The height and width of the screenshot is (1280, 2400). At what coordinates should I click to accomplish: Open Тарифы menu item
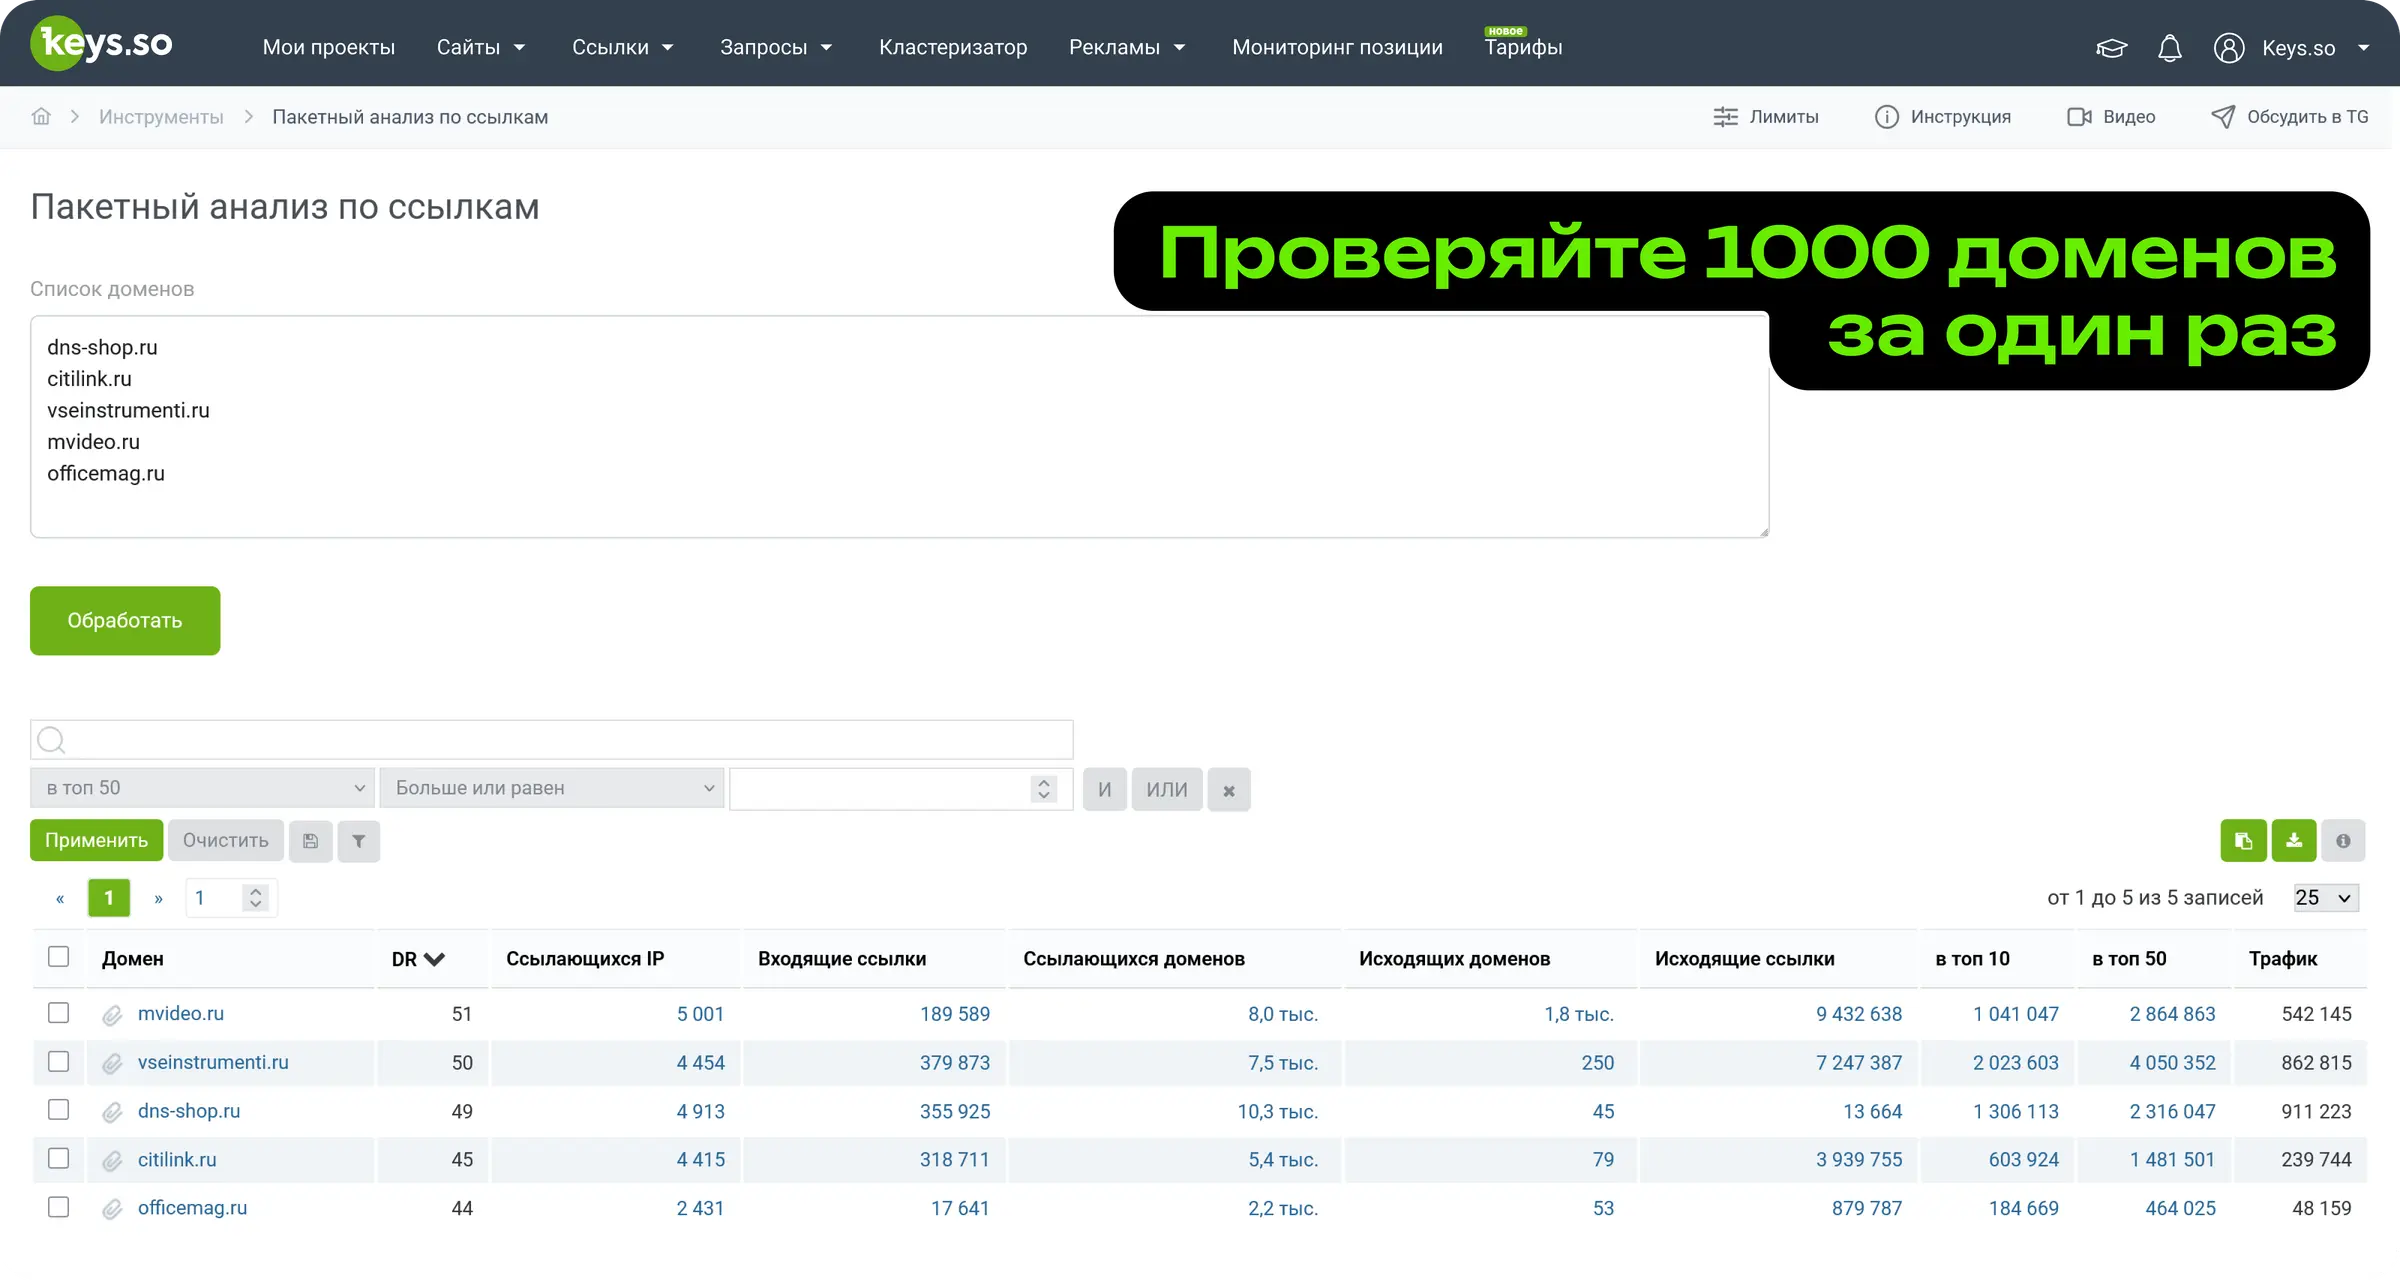pos(1523,47)
